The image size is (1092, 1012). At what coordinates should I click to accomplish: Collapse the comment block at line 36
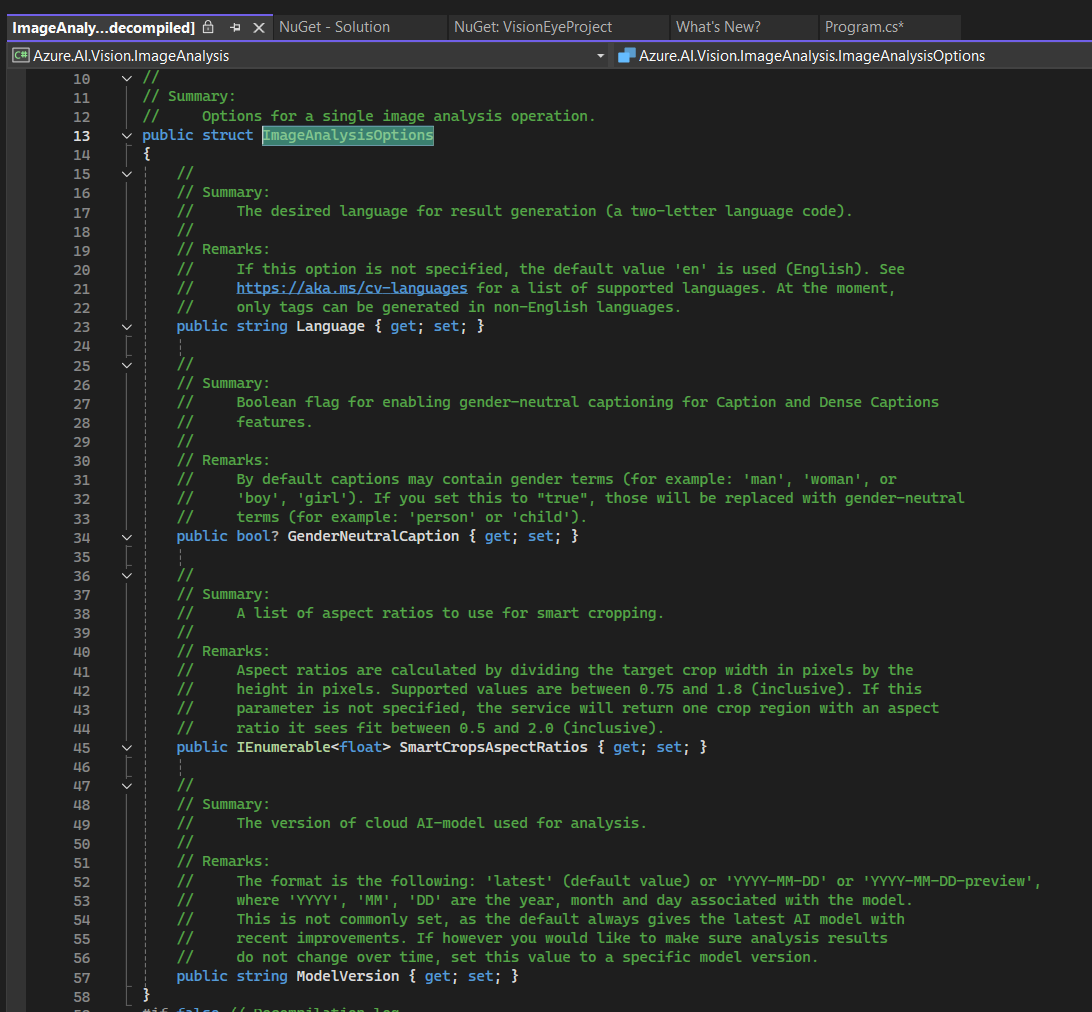127,575
